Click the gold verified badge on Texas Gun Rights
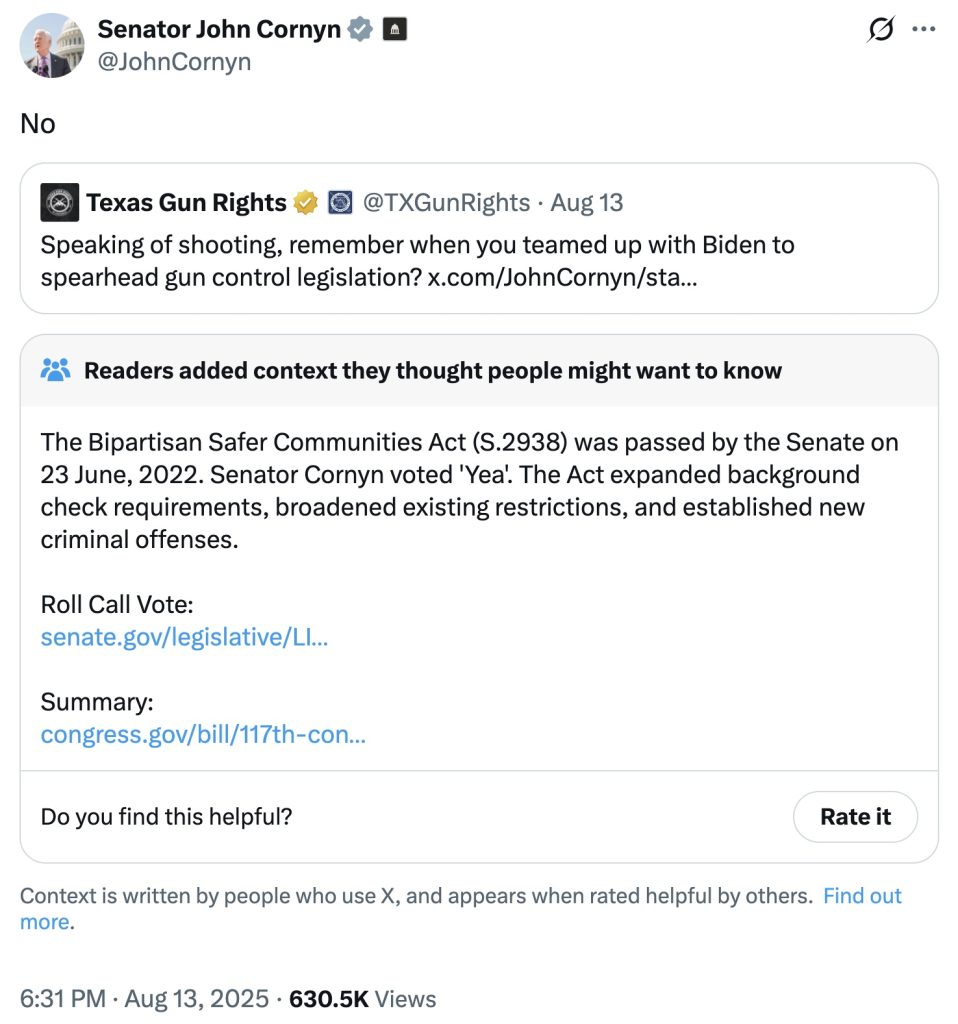This screenshot has height=1024, width=958. (x=306, y=203)
